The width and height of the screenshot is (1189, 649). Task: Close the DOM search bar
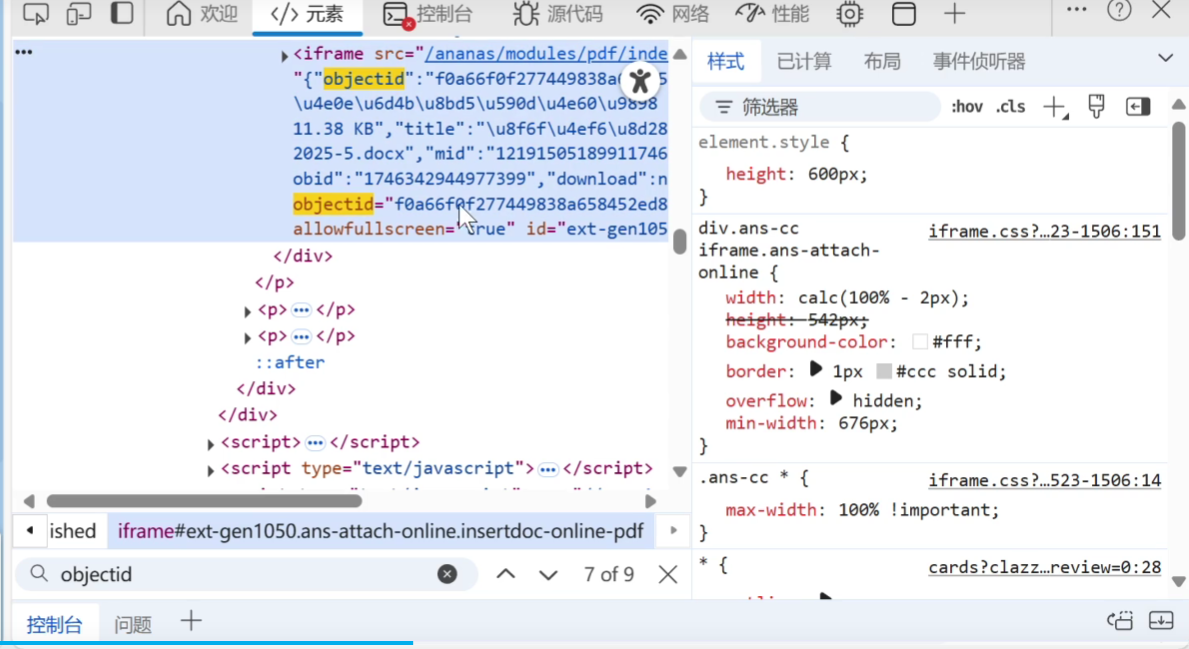[x=668, y=574]
